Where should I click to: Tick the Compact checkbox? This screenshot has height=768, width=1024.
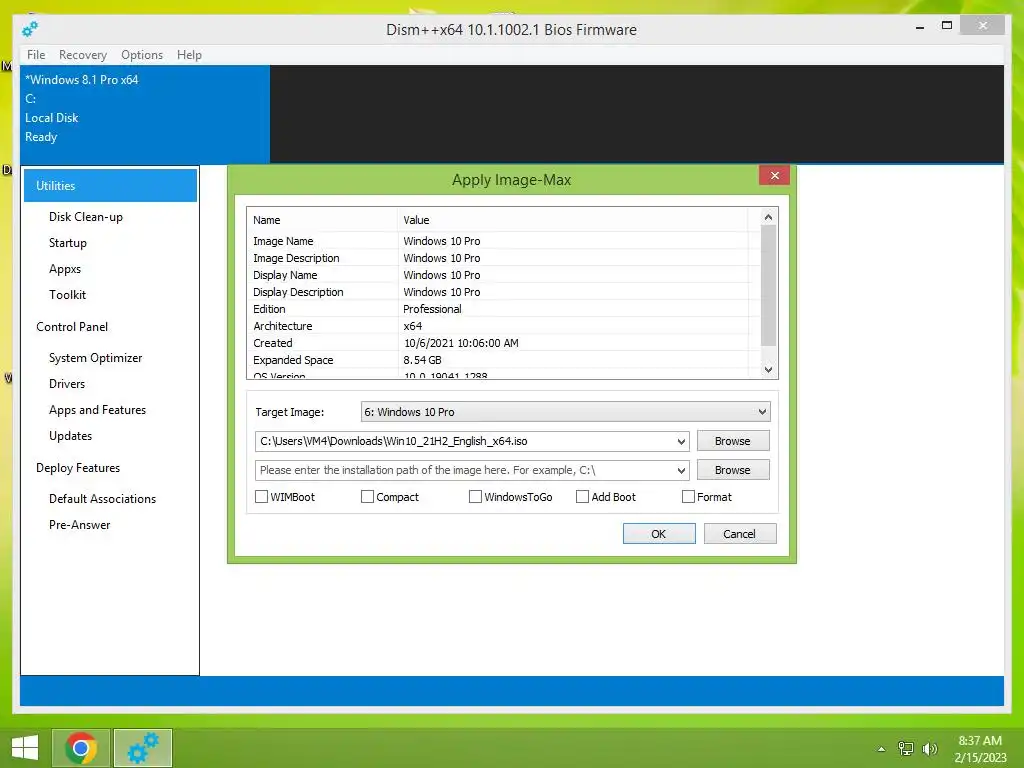[367, 497]
